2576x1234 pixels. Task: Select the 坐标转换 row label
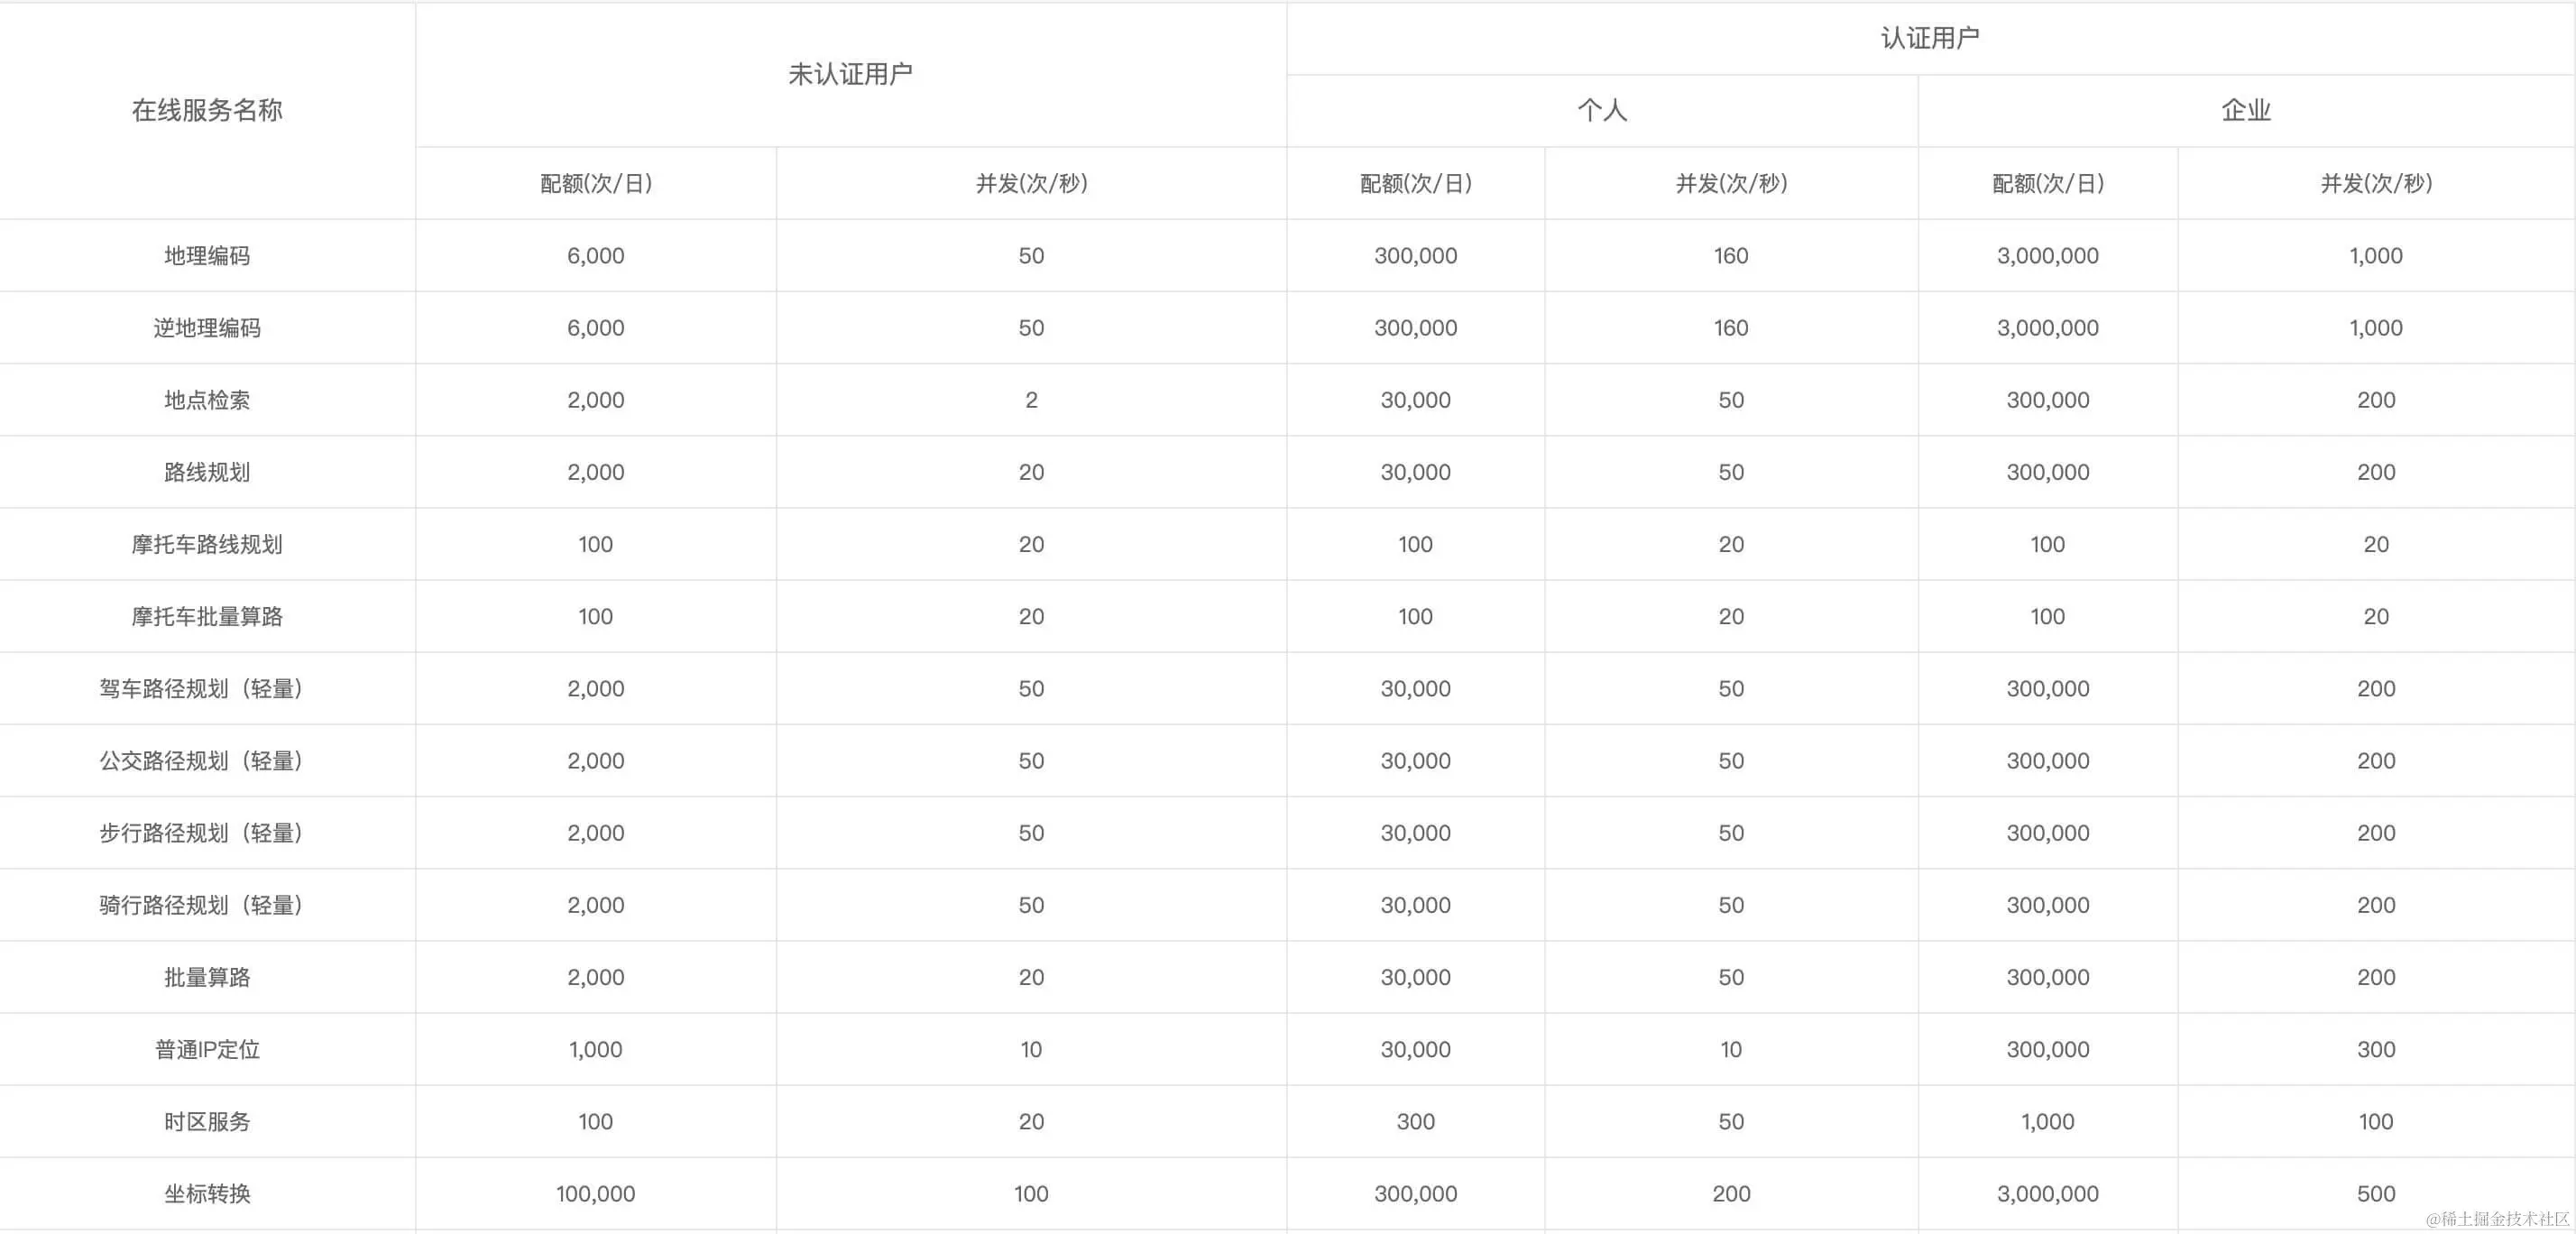(x=205, y=1193)
